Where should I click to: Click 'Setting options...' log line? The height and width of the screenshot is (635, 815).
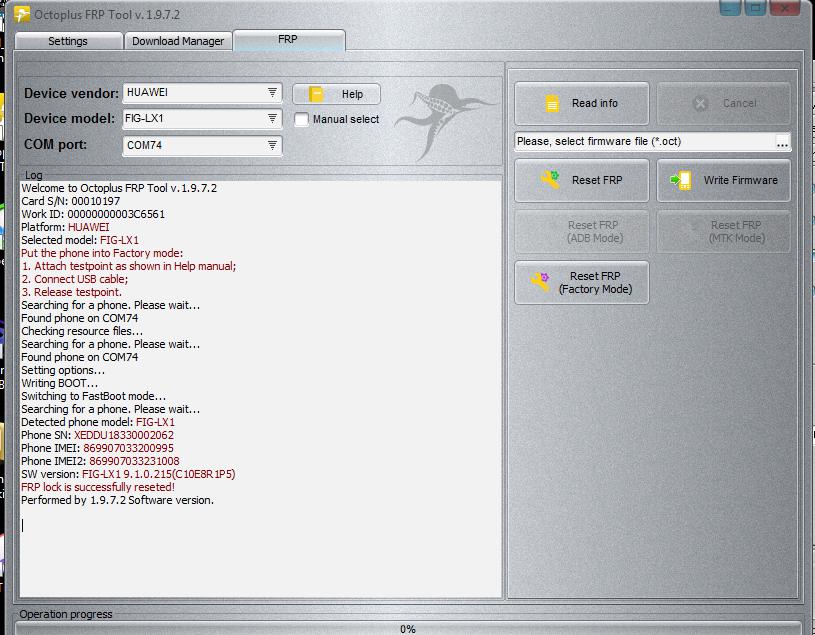[63, 370]
